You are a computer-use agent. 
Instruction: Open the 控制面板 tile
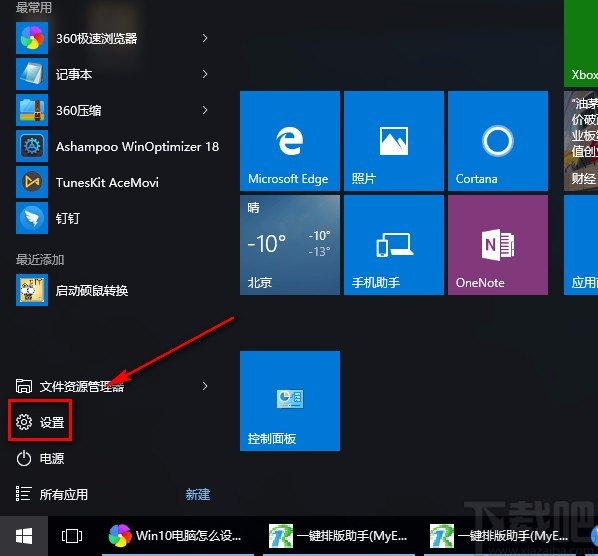[x=290, y=401]
